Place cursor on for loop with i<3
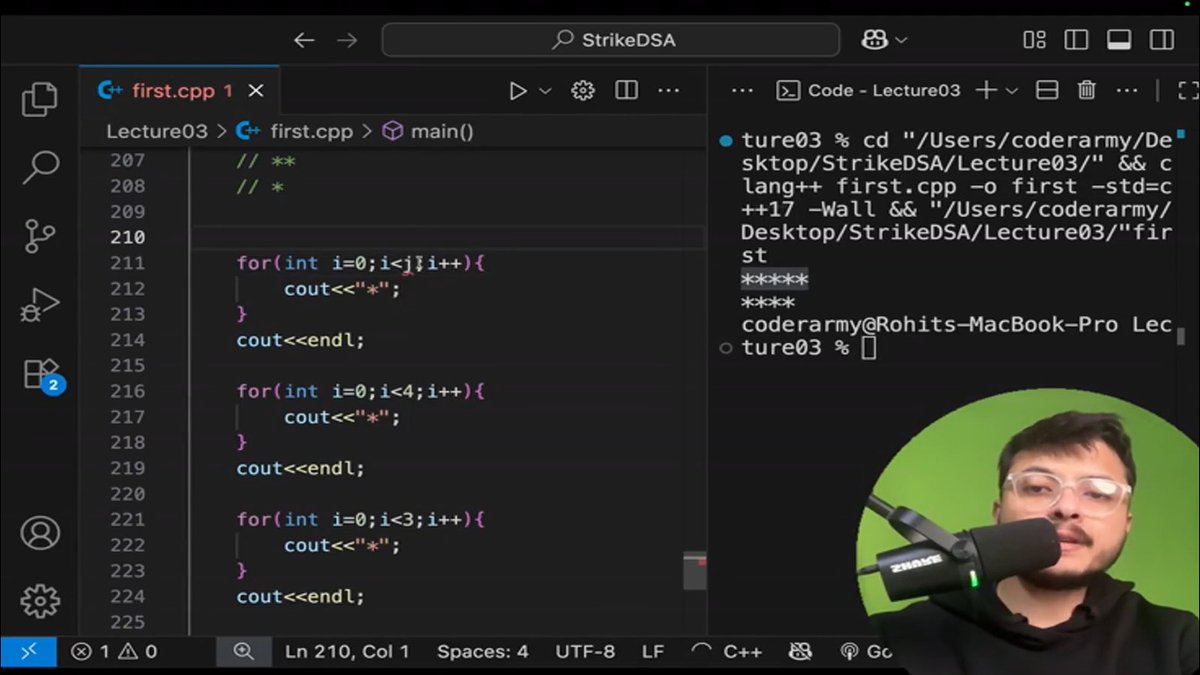The height and width of the screenshot is (675, 1200). click(x=360, y=519)
